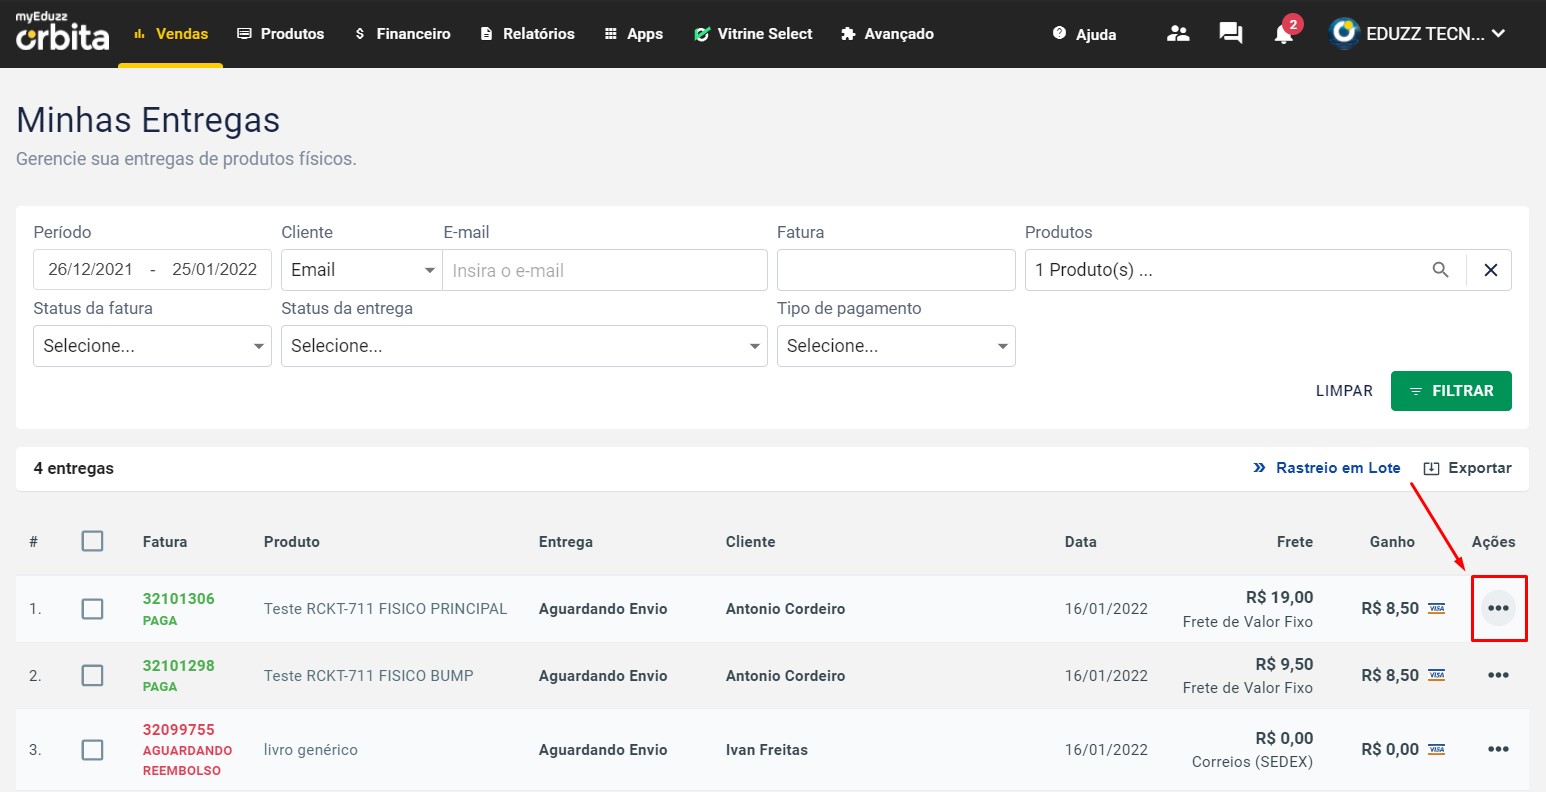Click Antonio Cordeiro in row 32101298
1546x792 pixels.
(x=786, y=676)
